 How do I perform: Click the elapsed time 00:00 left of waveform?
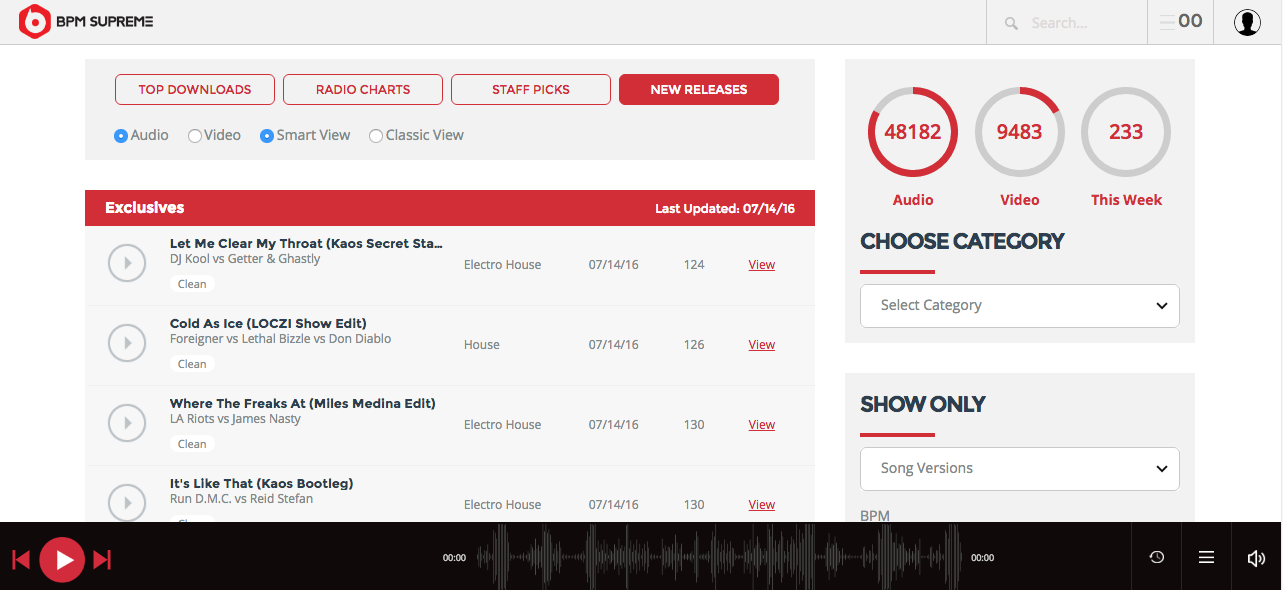click(454, 558)
